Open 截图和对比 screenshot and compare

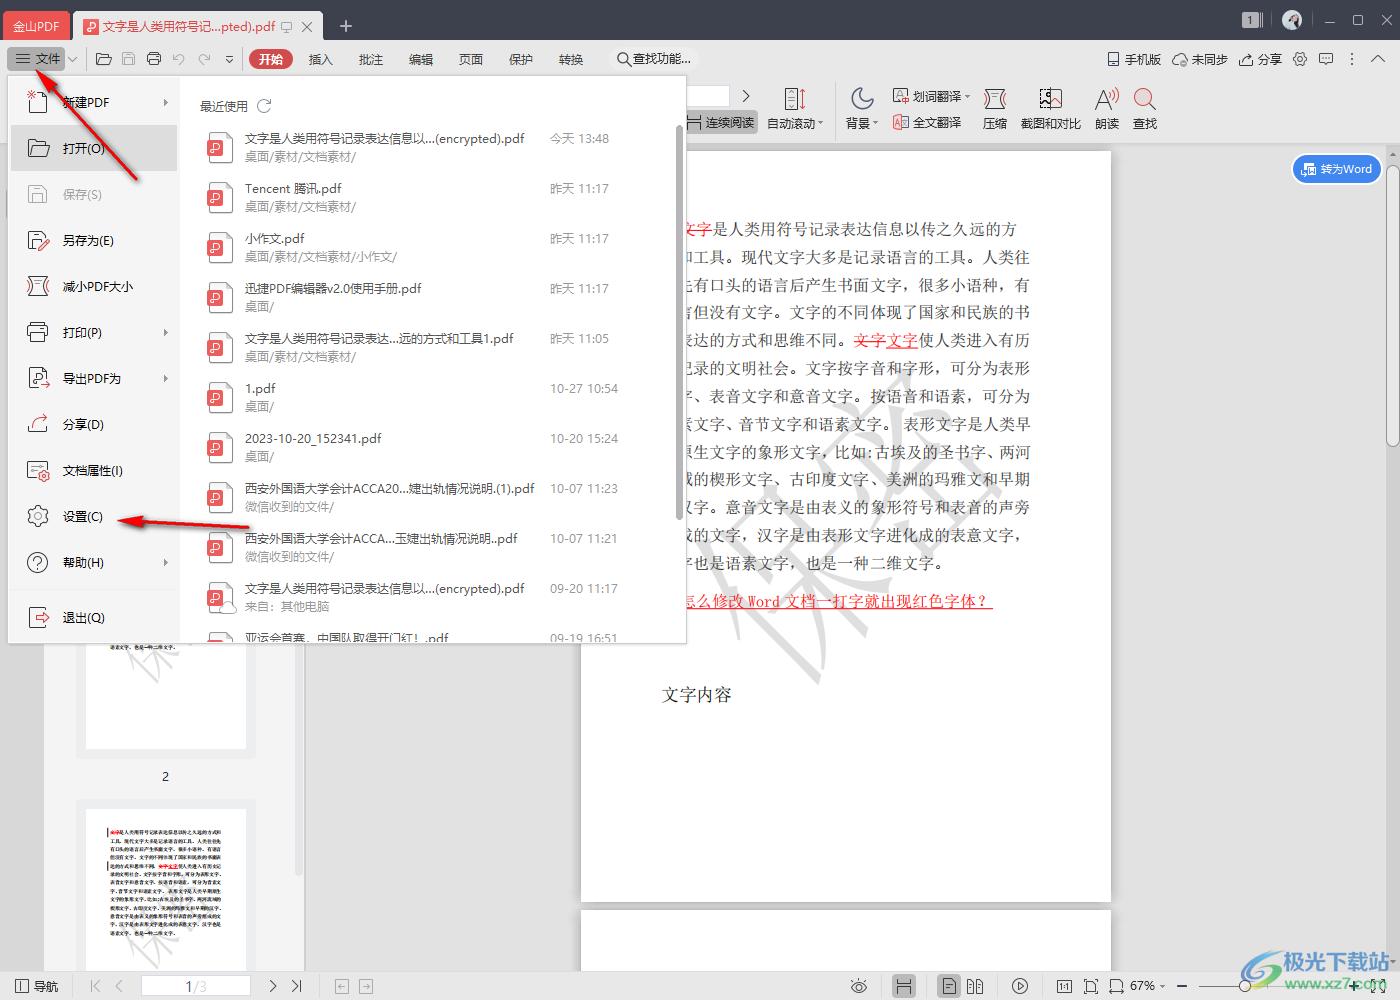coord(1051,109)
